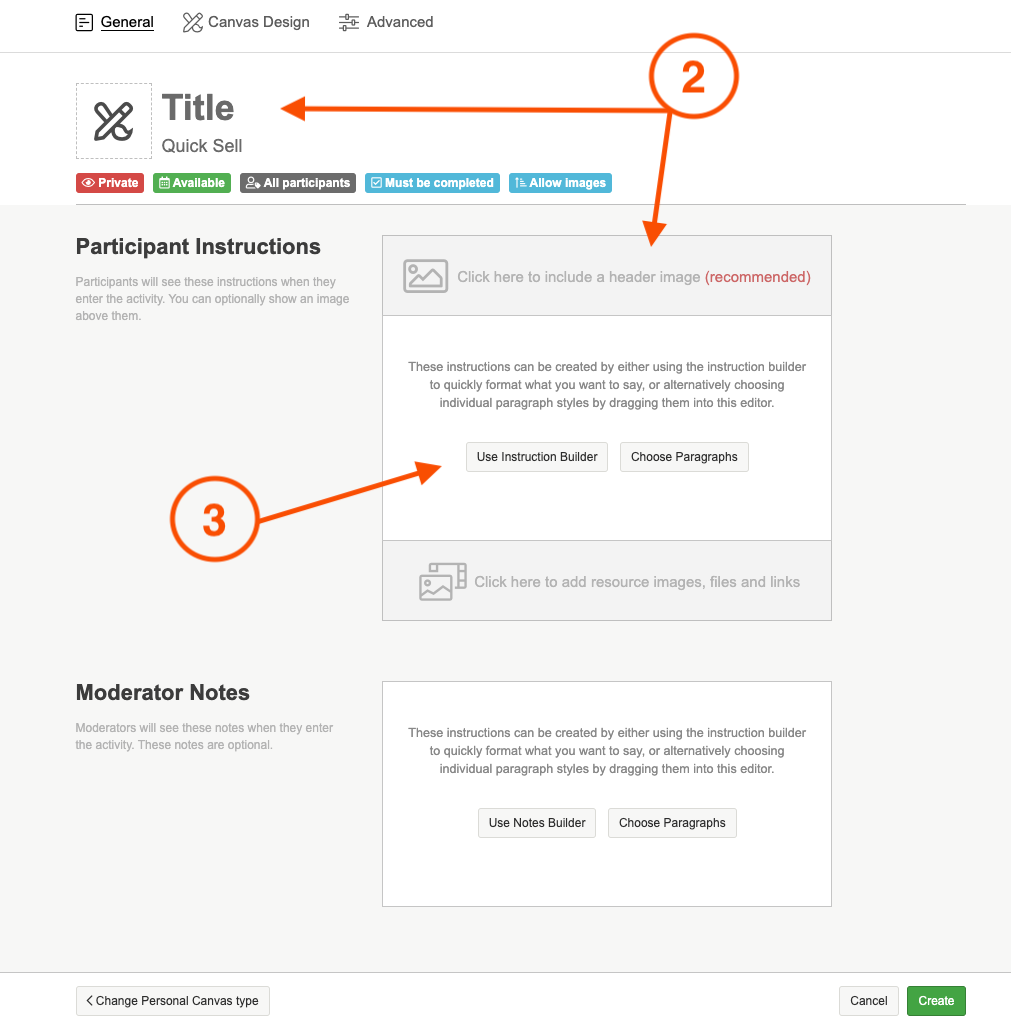Click the Use Instruction Builder button
The width and height of the screenshot is (1011, 1027).
537,457
